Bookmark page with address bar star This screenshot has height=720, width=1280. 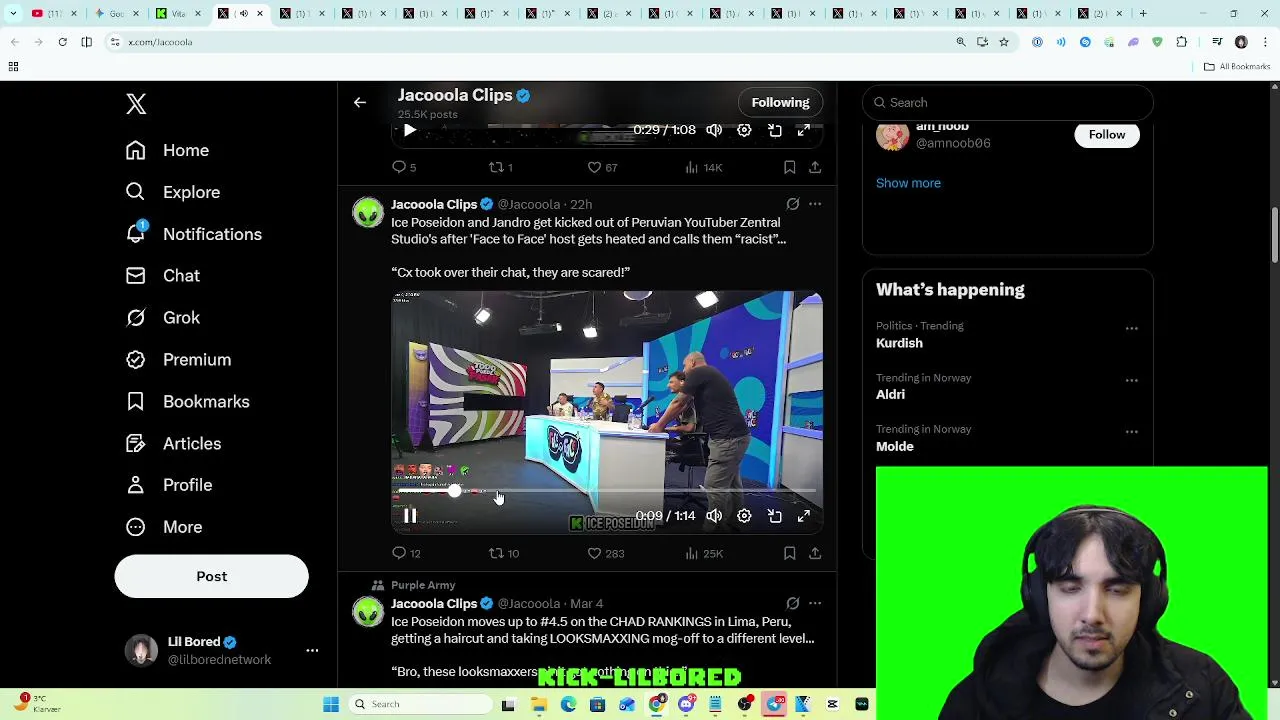coord(1004,42)
